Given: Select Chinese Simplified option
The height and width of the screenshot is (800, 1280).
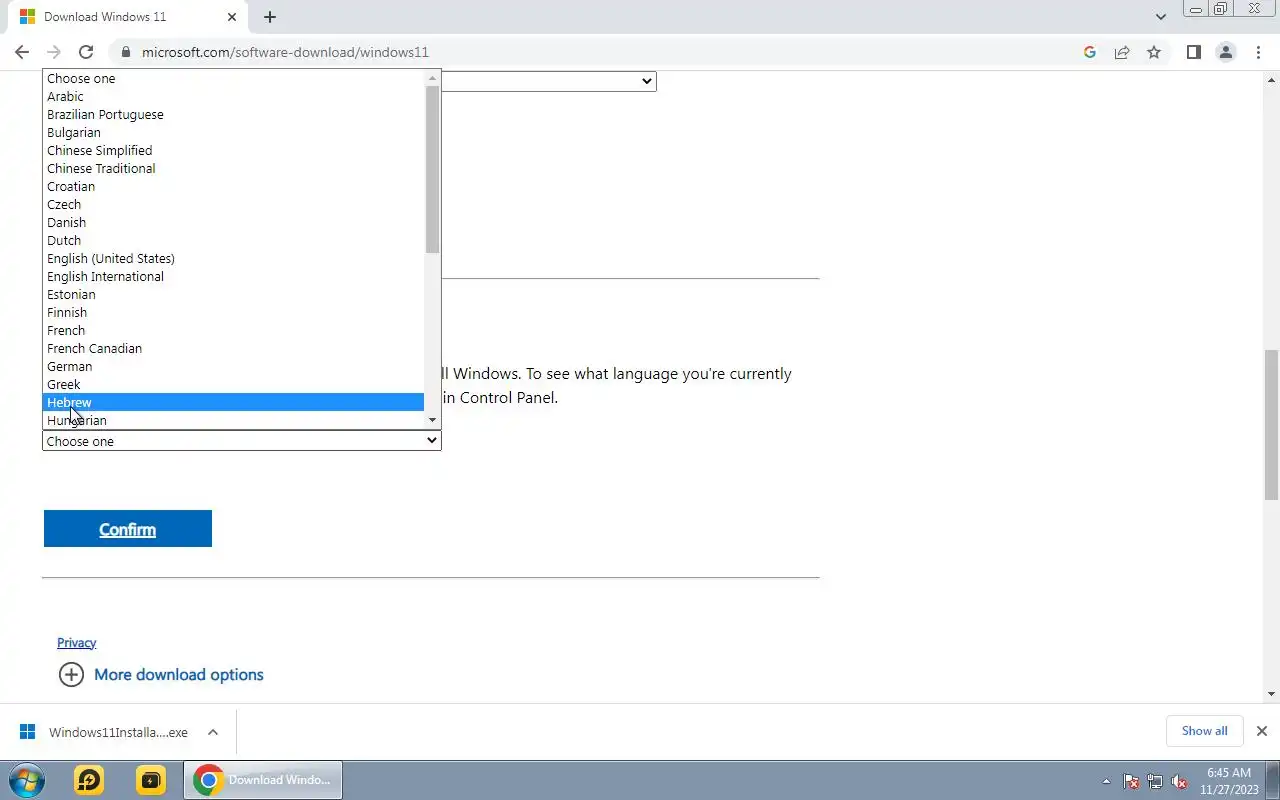Looking at the screenshot, I should click(x=234, y=150).
